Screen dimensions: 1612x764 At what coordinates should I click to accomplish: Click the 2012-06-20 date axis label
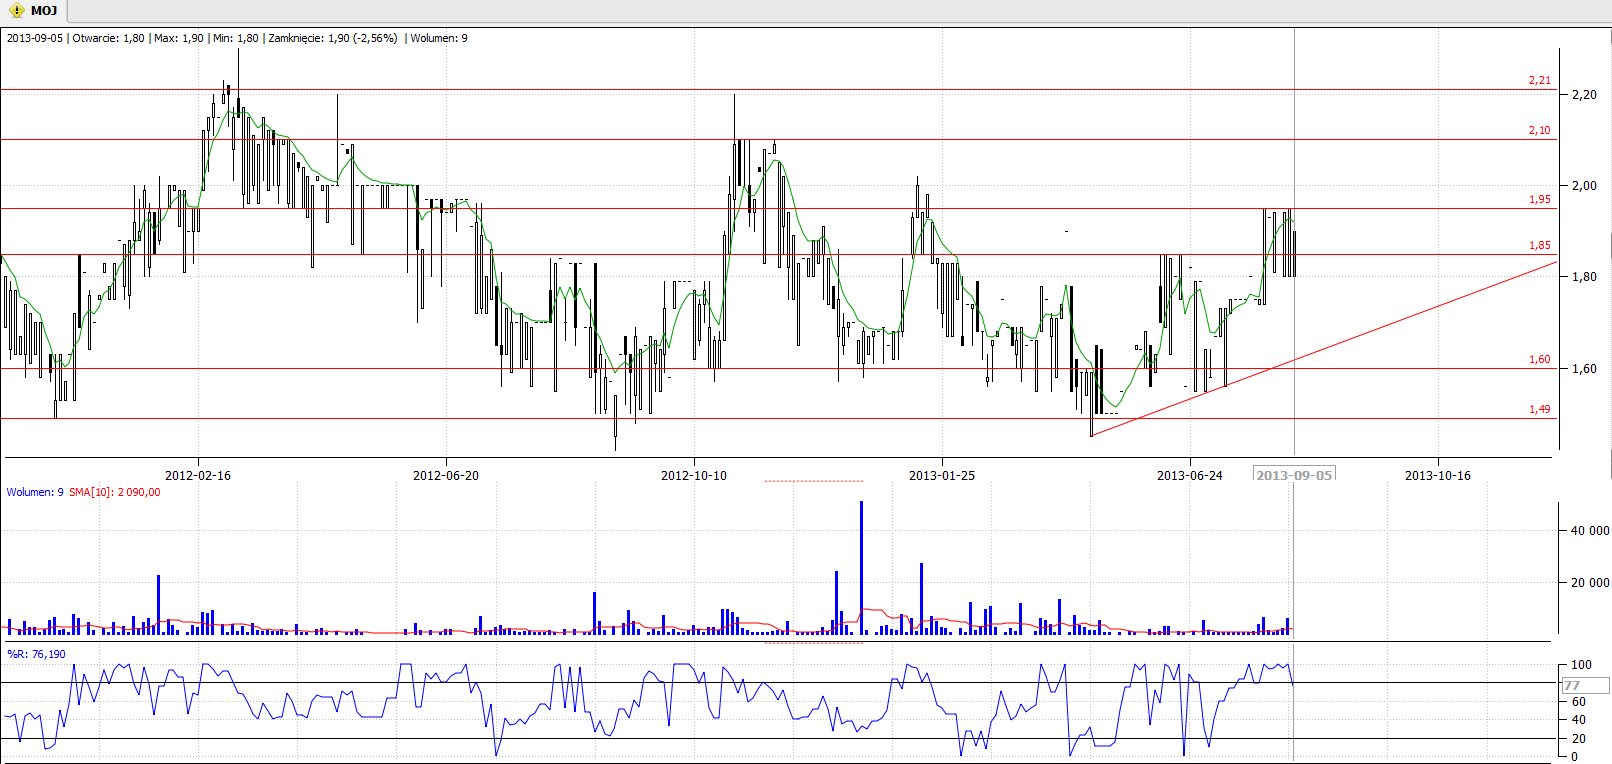[x=446, y=475]
